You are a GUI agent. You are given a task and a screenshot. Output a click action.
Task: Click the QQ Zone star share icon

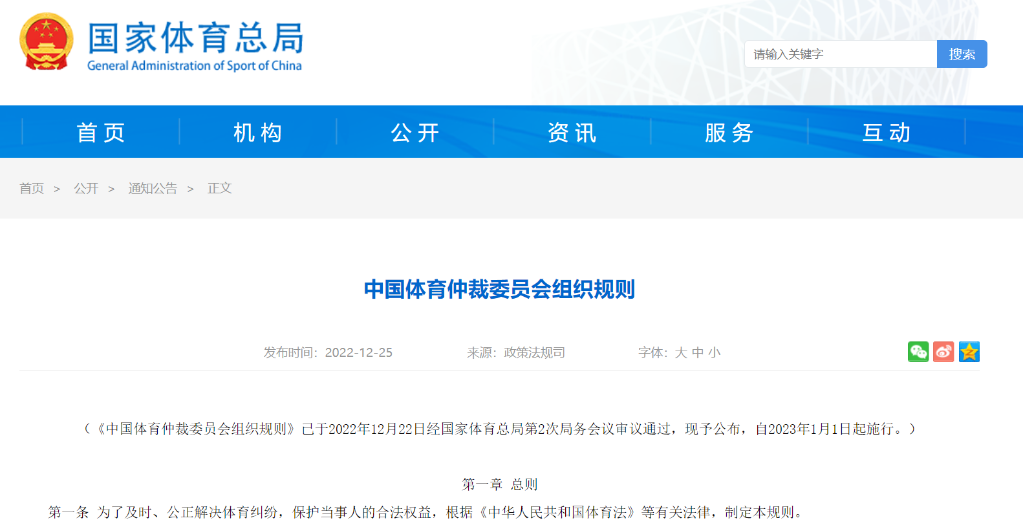[x=969, y=352]
